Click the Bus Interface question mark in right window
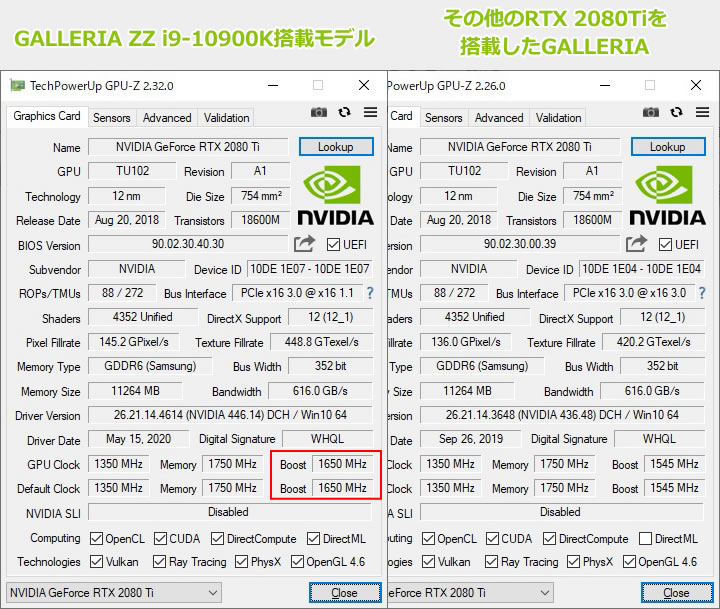The width and height of the screenshot is (720, 609). (702, 293)
